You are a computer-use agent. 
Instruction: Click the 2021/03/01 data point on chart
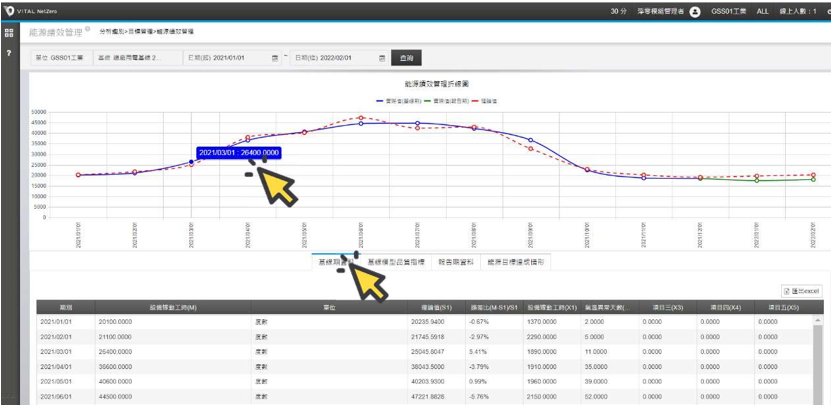[192, 161]
